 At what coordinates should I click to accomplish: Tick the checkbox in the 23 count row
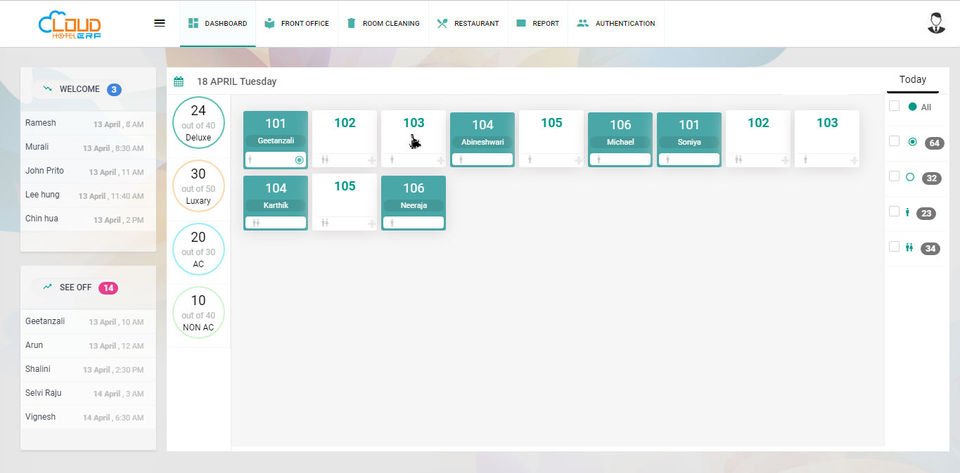point(894,212)
